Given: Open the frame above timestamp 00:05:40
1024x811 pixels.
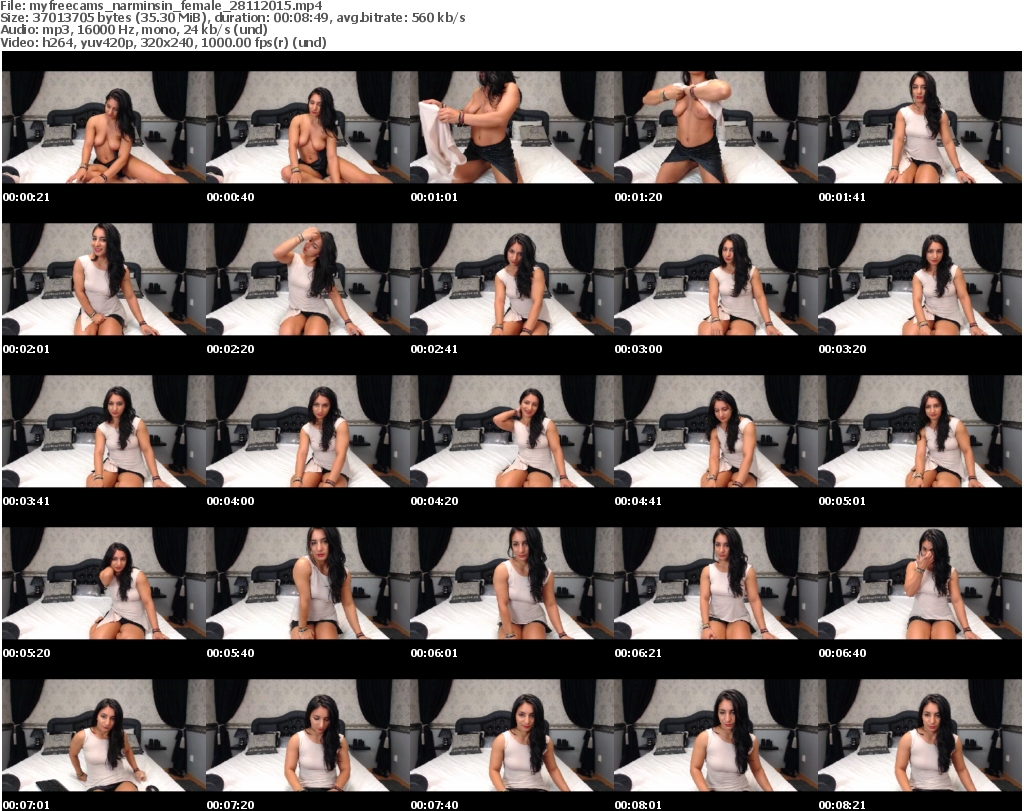Looking at the screenshot, I should tap(308, 583).
